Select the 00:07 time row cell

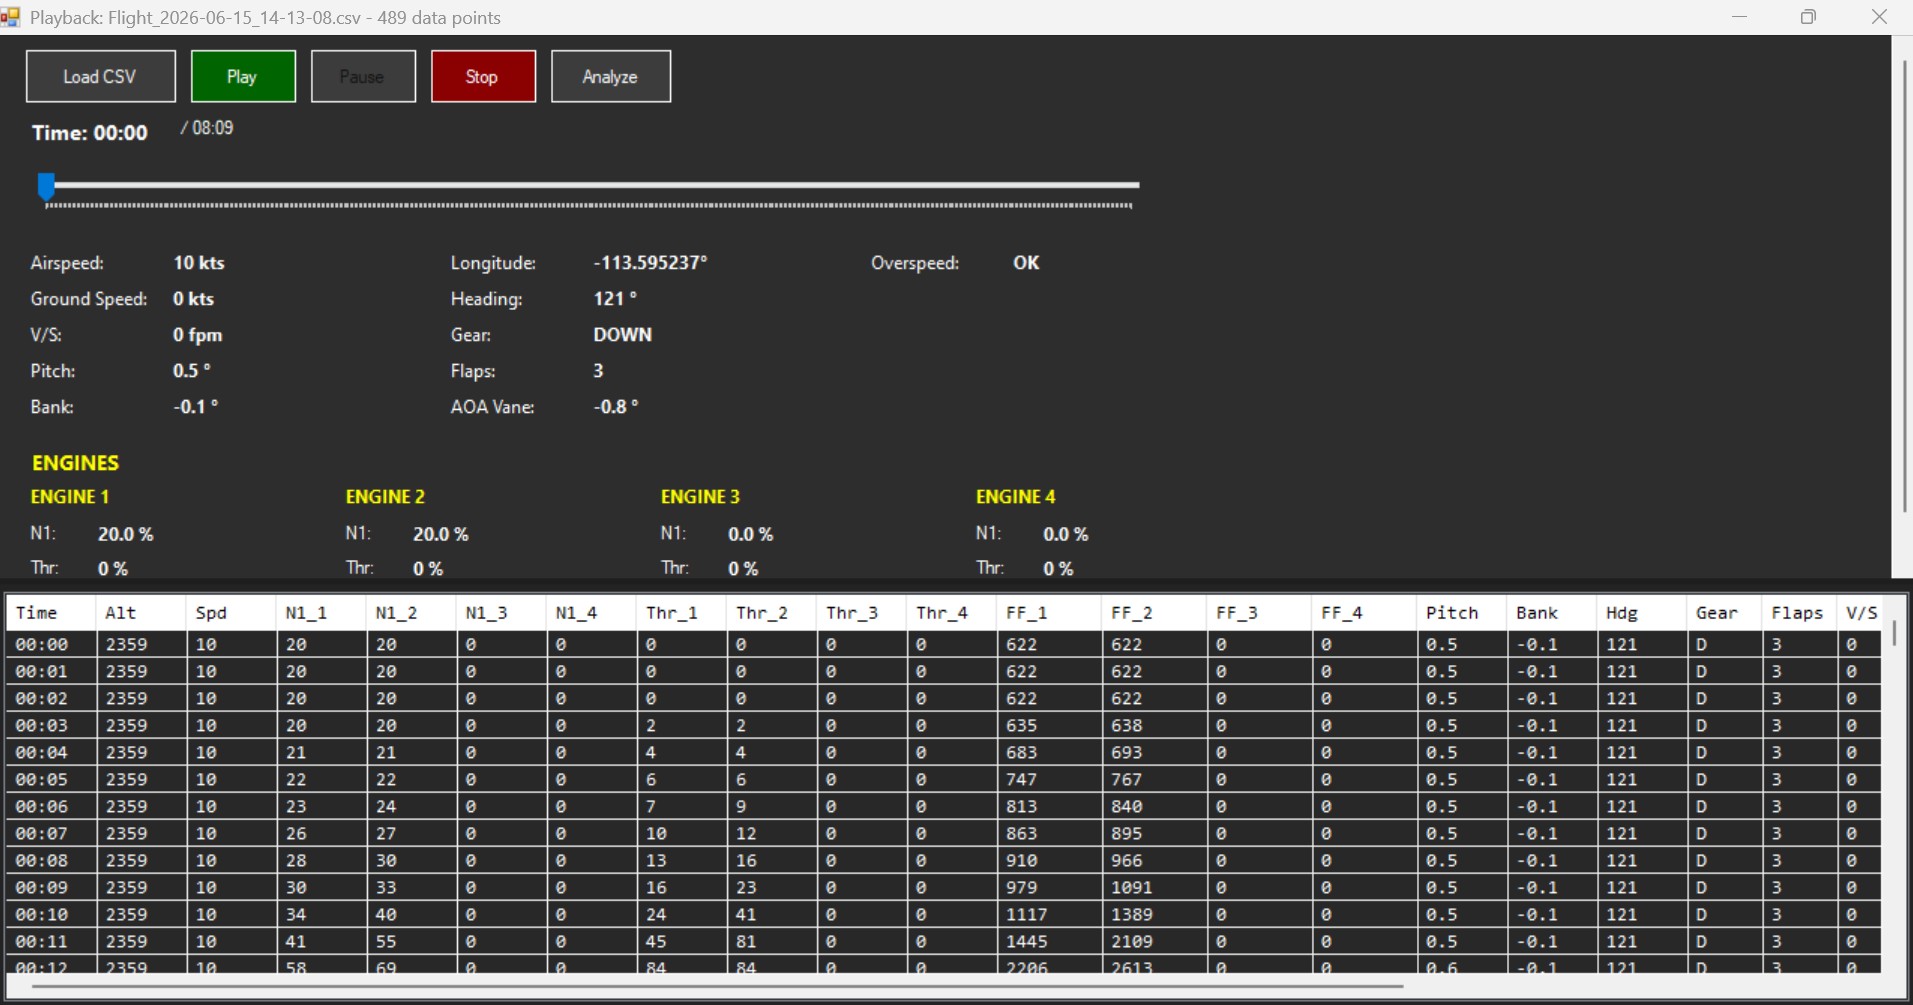click(51, 834)
